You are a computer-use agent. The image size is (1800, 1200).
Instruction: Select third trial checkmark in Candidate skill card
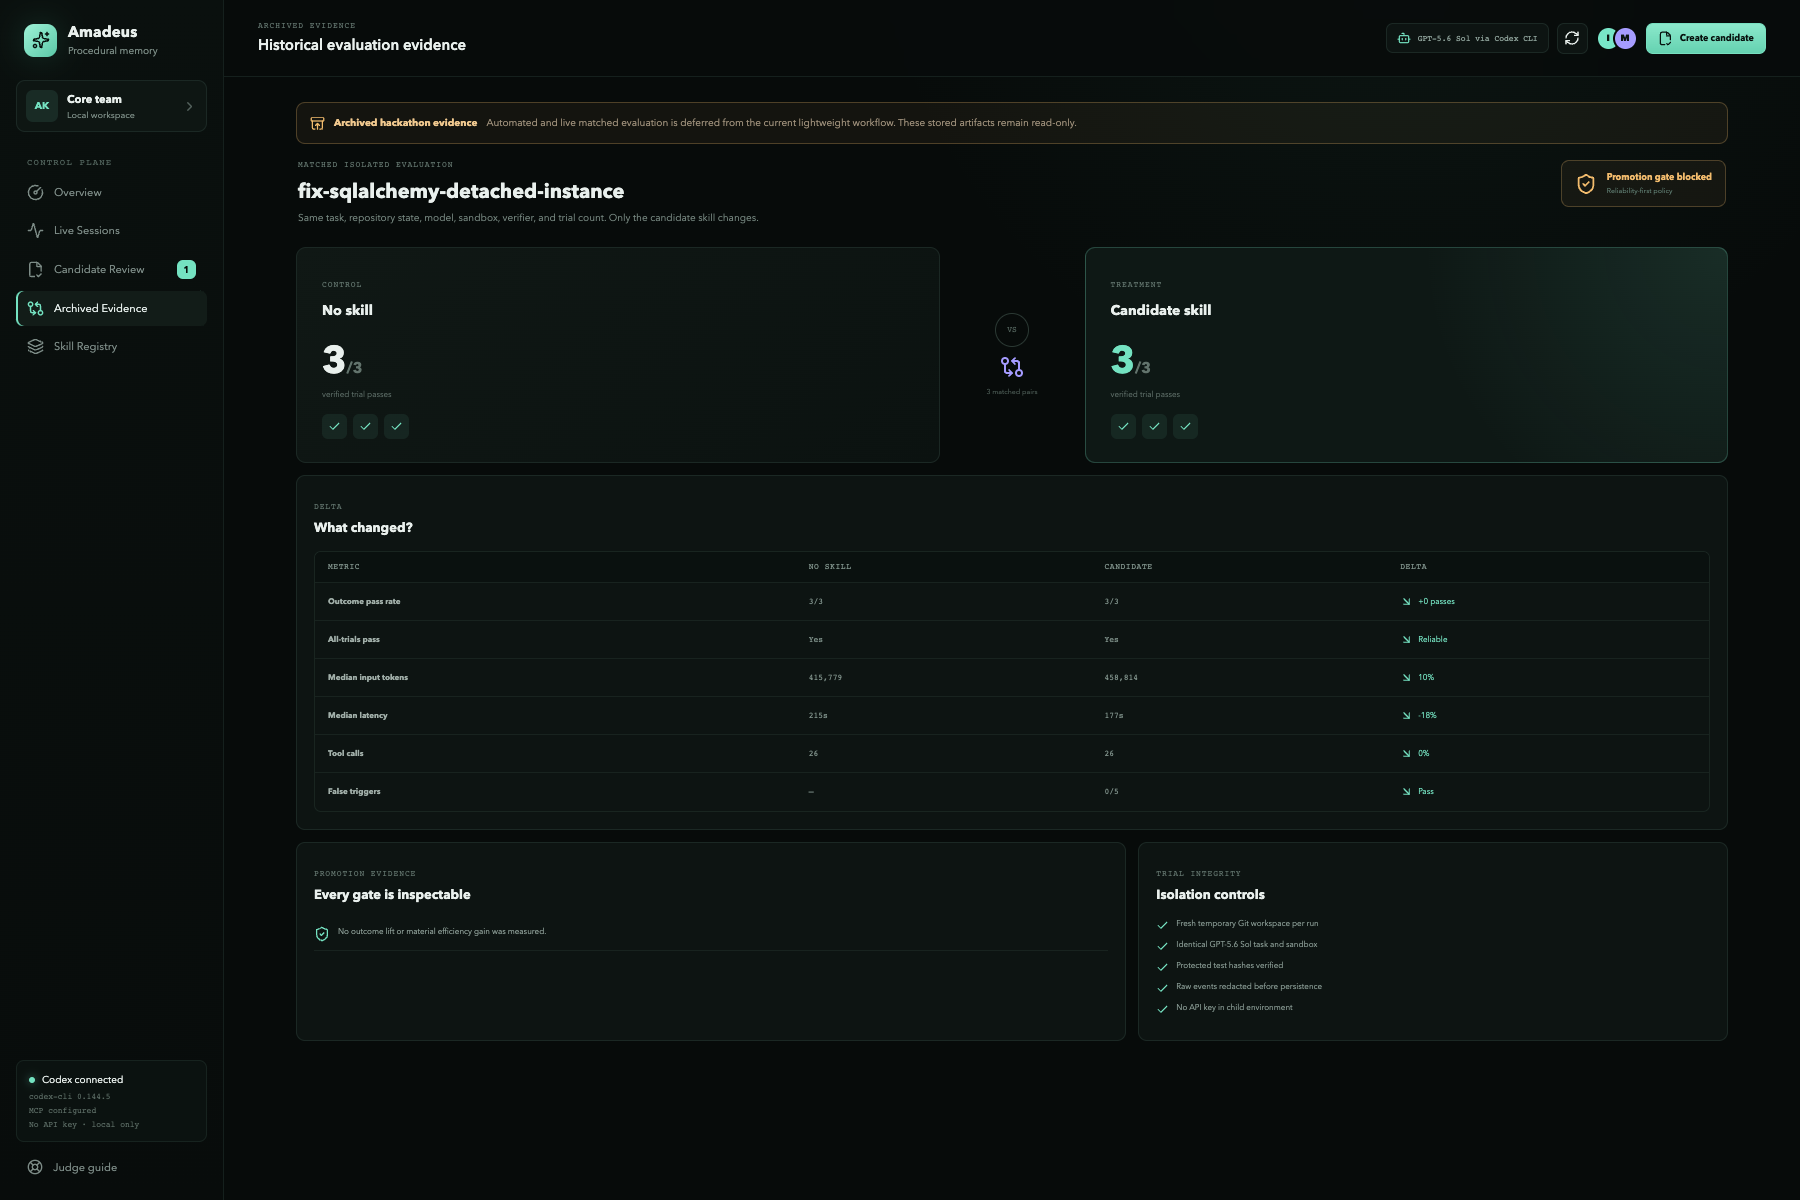click(x=1185, y=426)
